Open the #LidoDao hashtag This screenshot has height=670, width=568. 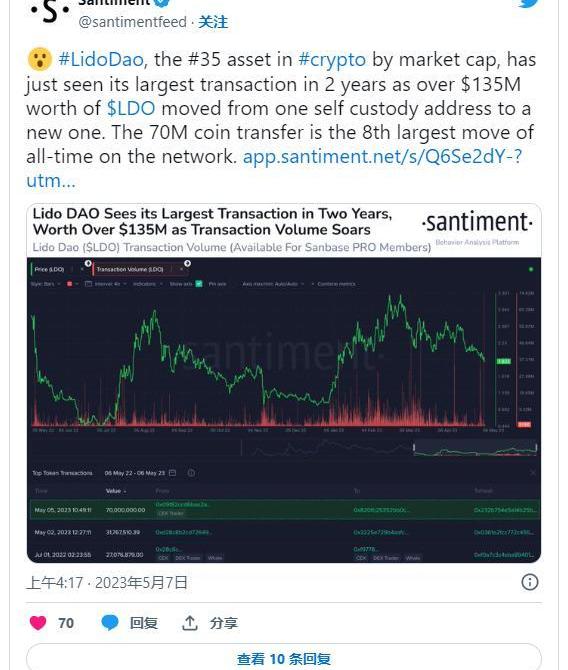coord(100,59)
